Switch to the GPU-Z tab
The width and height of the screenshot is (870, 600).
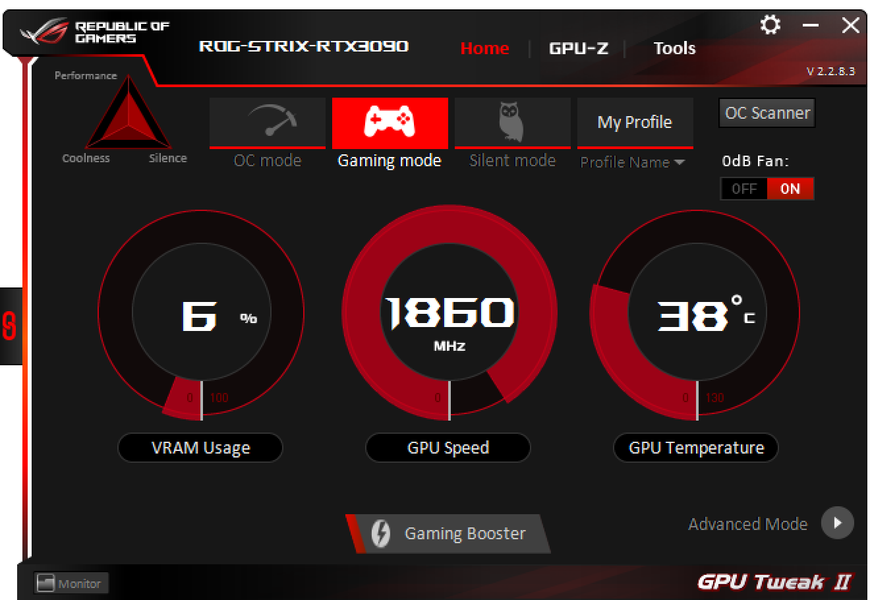[578, 48]
